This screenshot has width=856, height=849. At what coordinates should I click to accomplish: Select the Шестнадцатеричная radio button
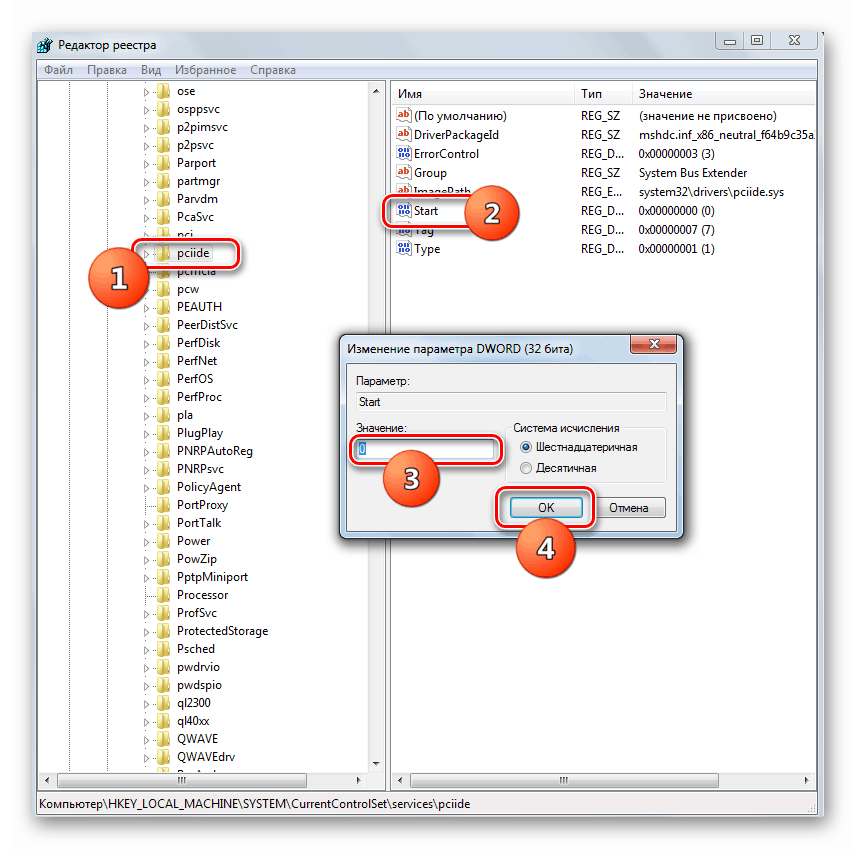point(526,448)
